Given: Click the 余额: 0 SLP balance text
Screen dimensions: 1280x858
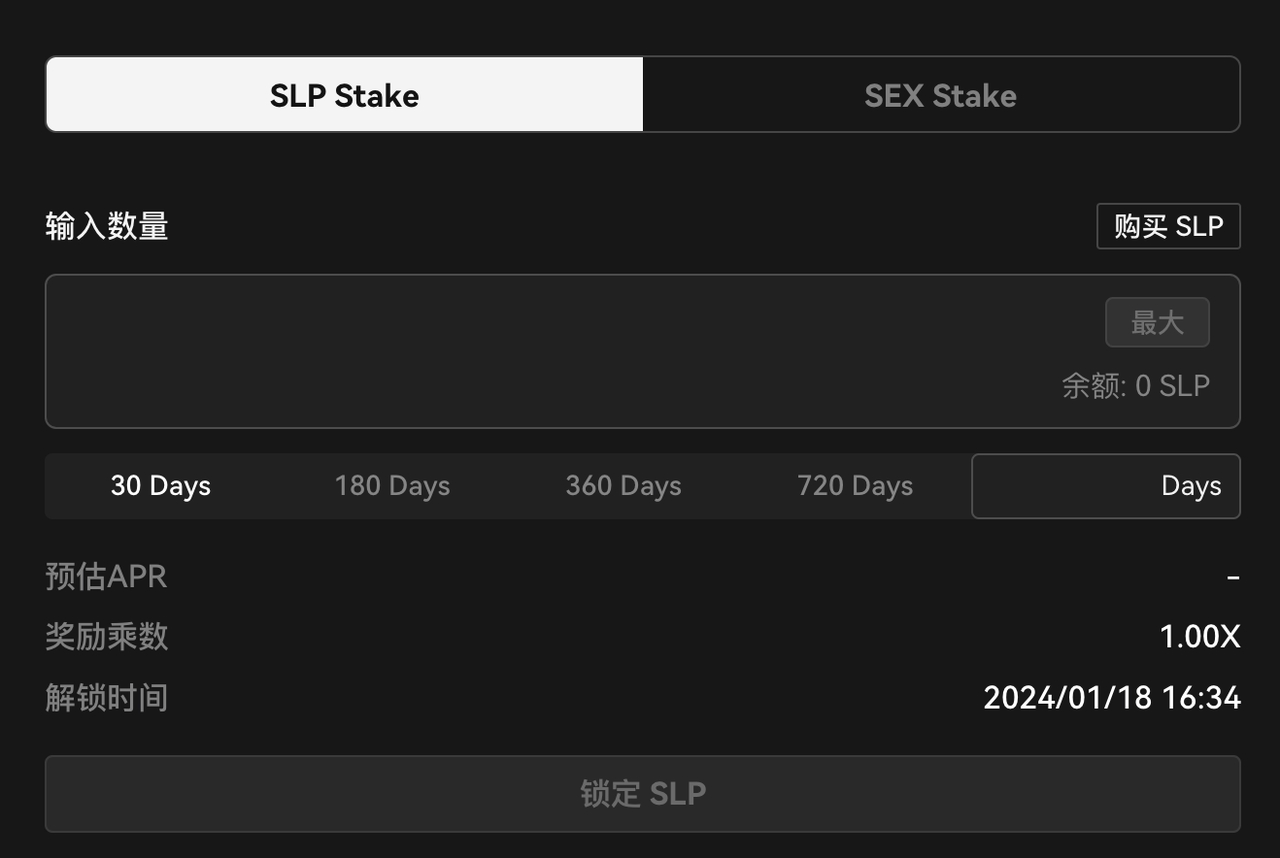Looking at the screenshot, I should [x=1135, y=386].
